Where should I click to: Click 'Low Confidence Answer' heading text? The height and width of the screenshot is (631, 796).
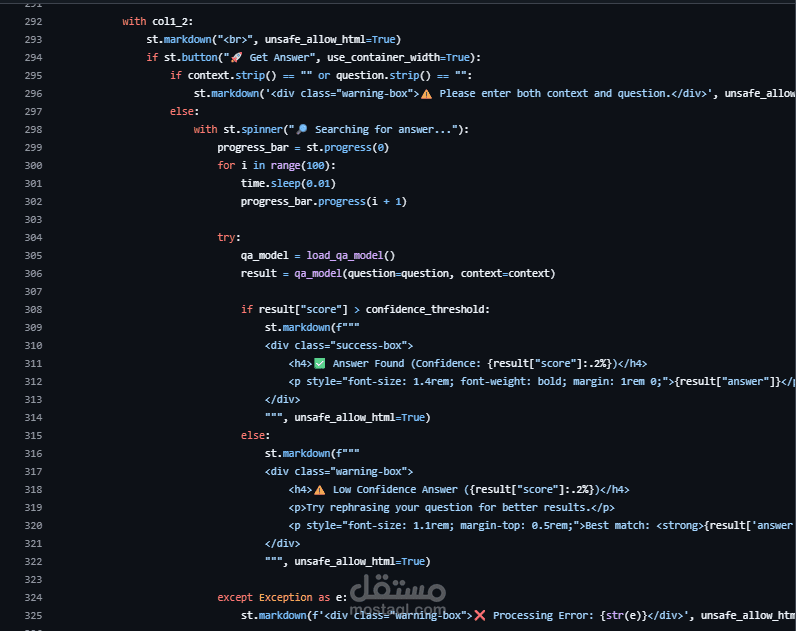[x=395, y=490]
